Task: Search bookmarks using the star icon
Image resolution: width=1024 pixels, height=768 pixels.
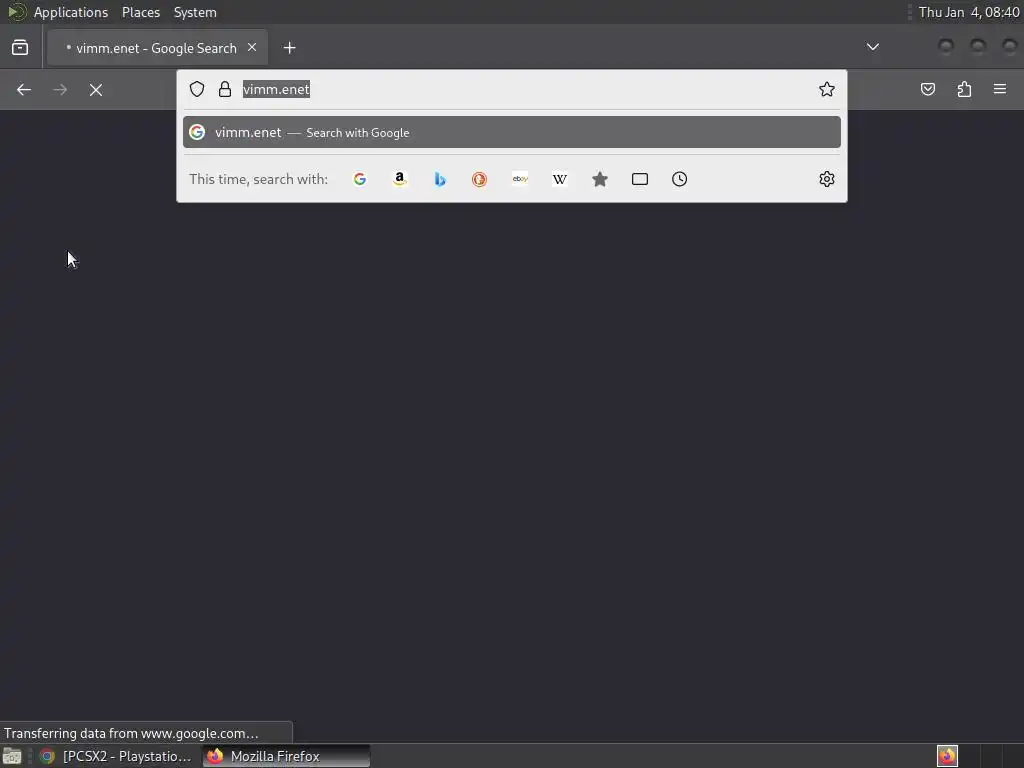Action: point(600,179)
